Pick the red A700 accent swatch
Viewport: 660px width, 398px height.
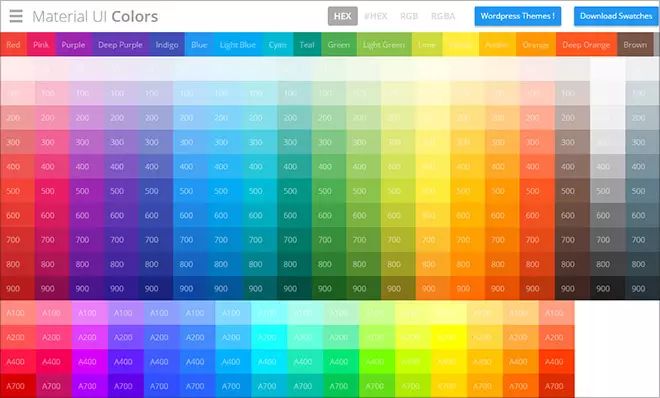tap(18, 386)
